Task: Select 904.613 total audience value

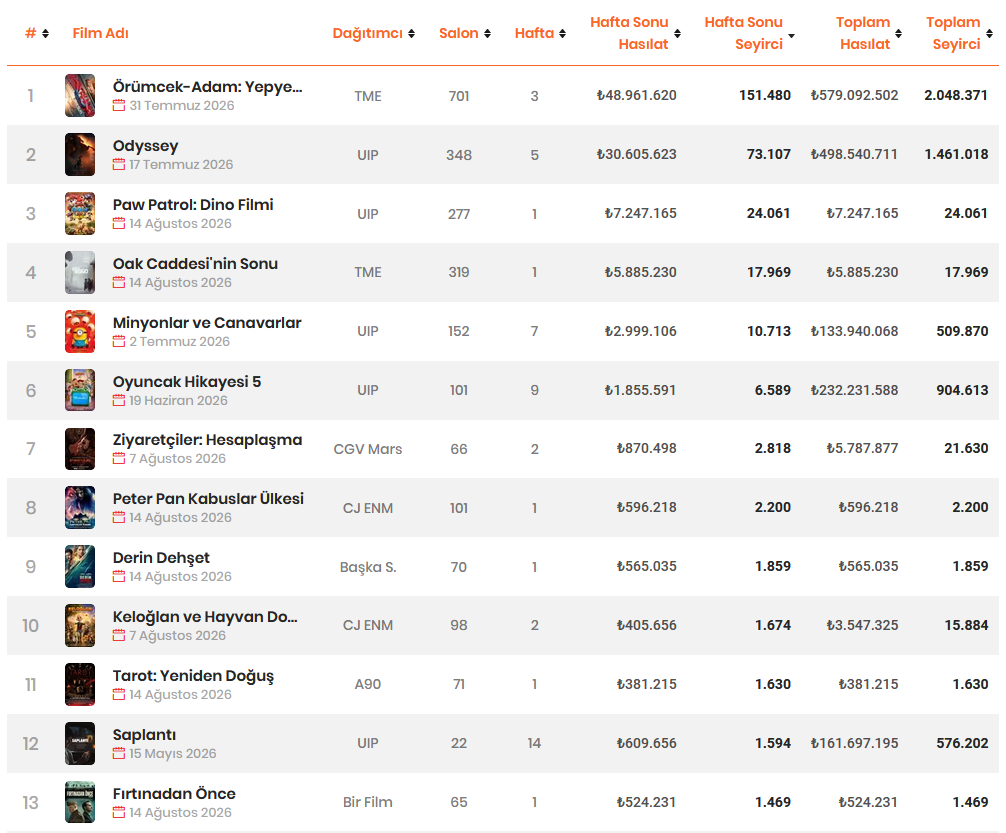Action: point(962,390)
